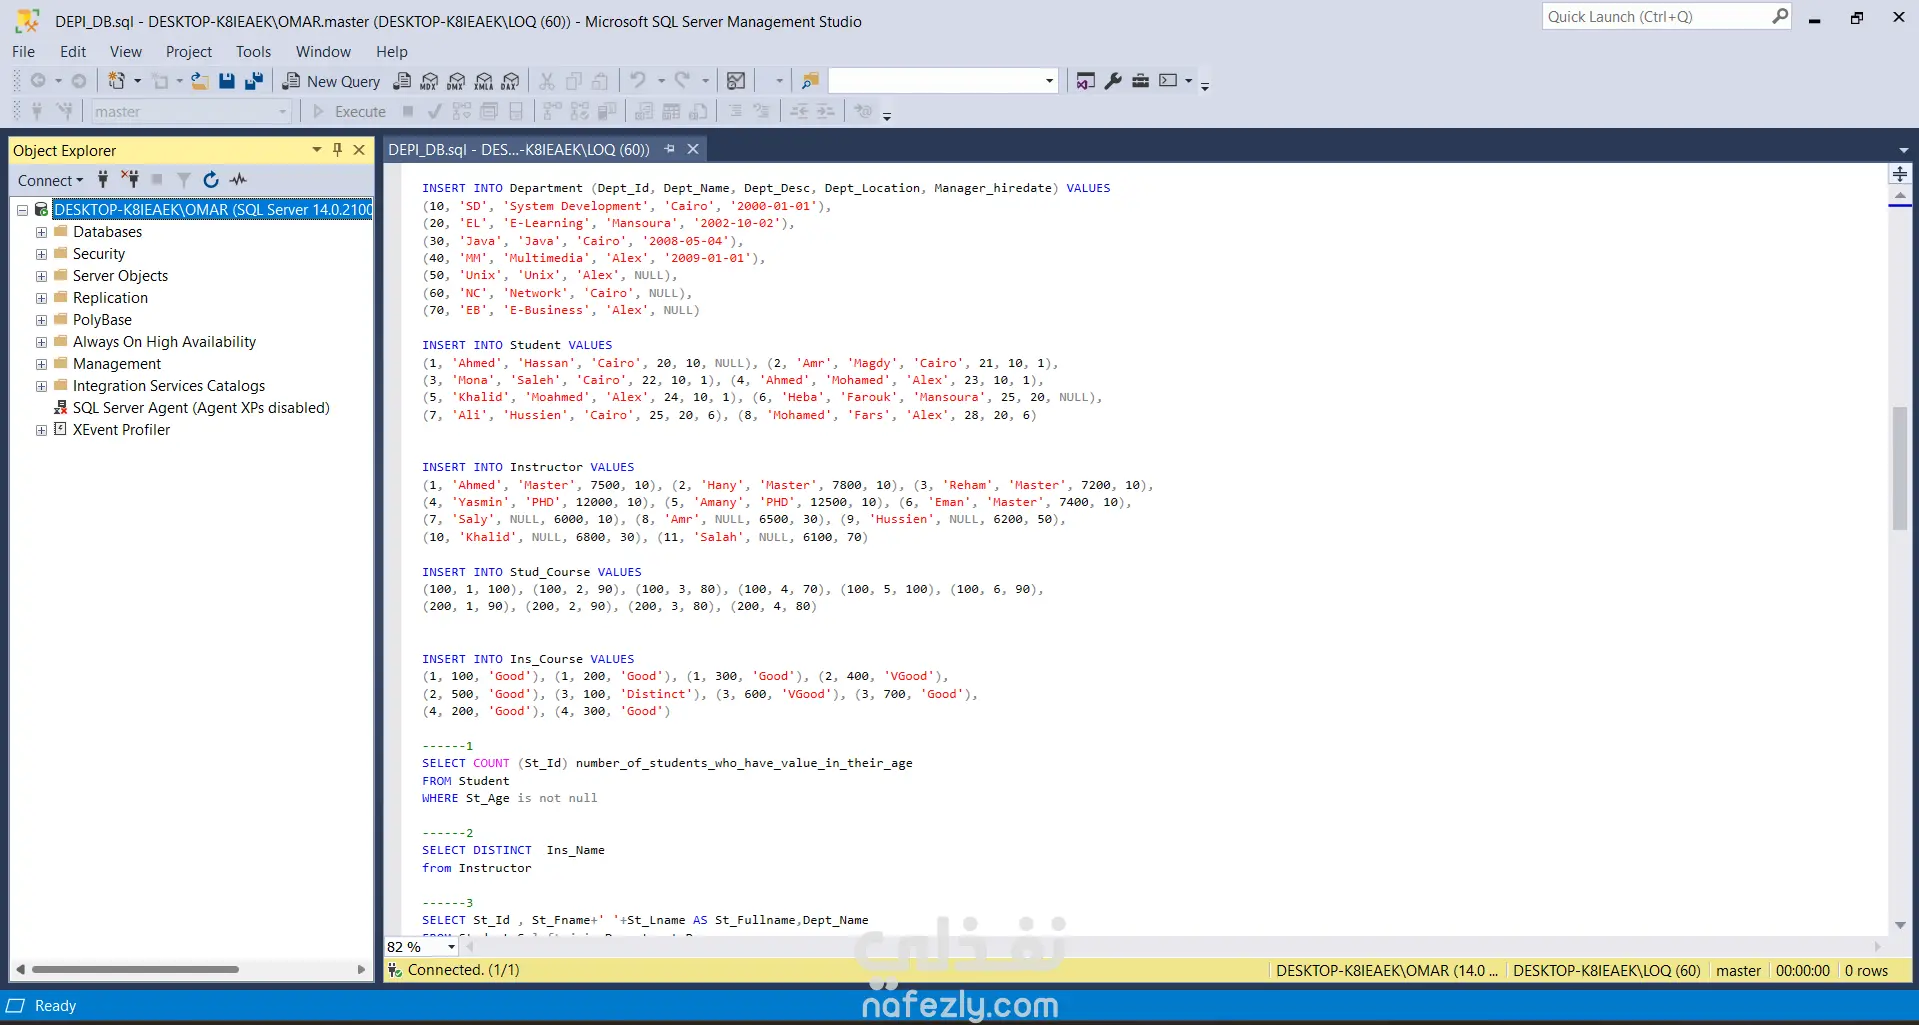Collapse the DESKTOP-K8IEAEK\OMAR server node
This screenshot has height=1025, width=1919.
(x=22, y=210)
